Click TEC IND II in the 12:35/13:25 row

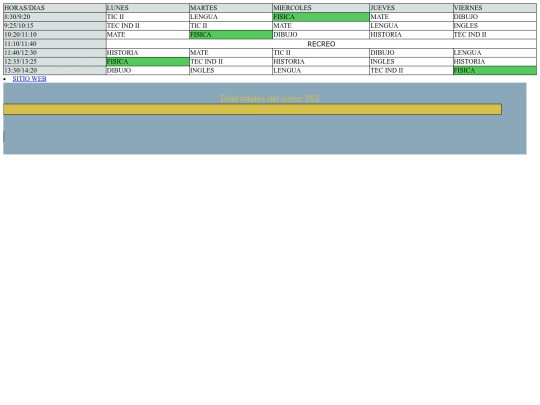pyautogui.click(x=231, y=62)
